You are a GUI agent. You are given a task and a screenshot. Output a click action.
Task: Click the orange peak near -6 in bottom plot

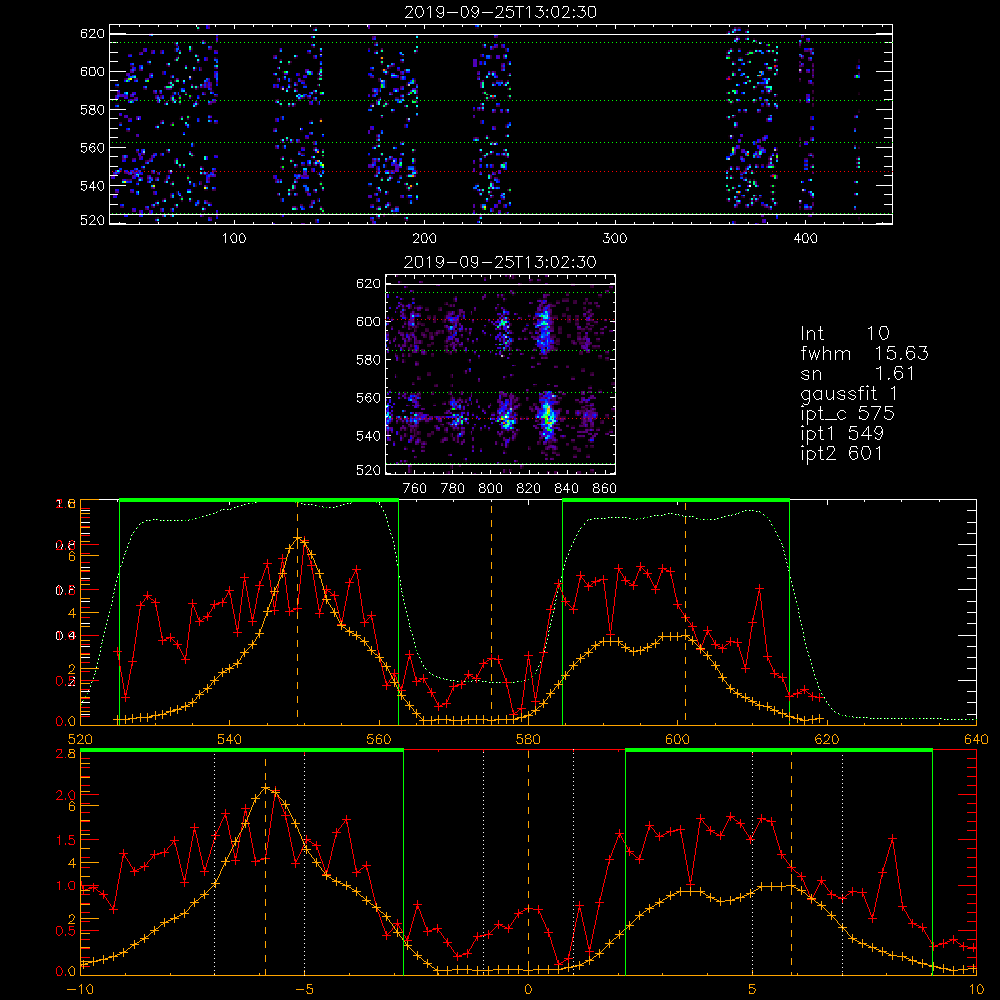(x=266, y=788)
